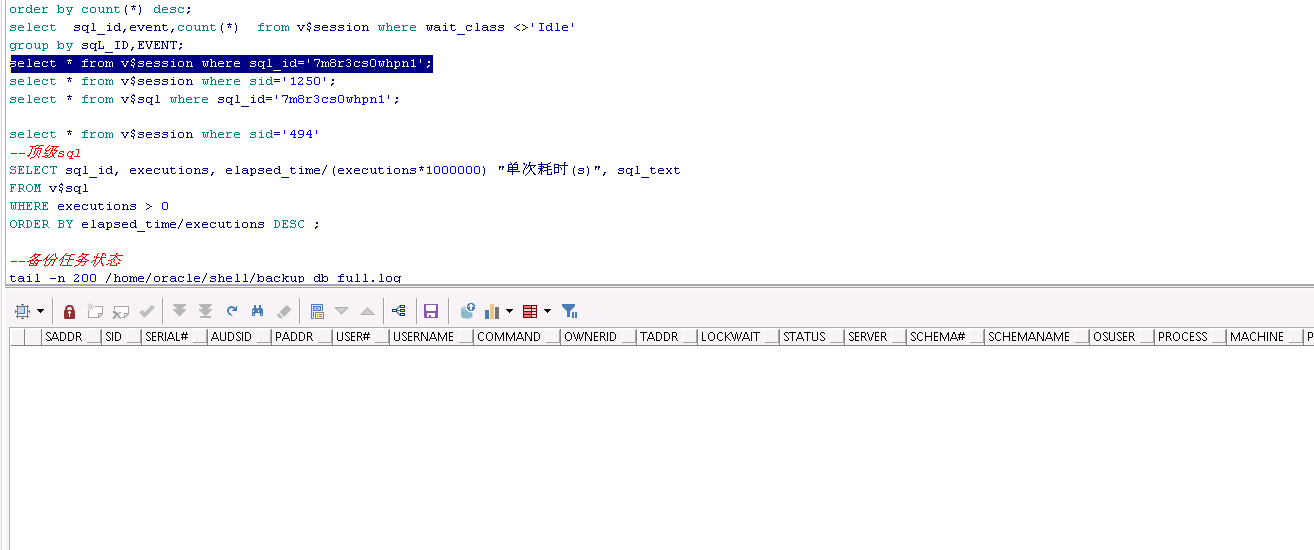
Task: Click the purple floppy disk Save icon
Action: [431, 311]
